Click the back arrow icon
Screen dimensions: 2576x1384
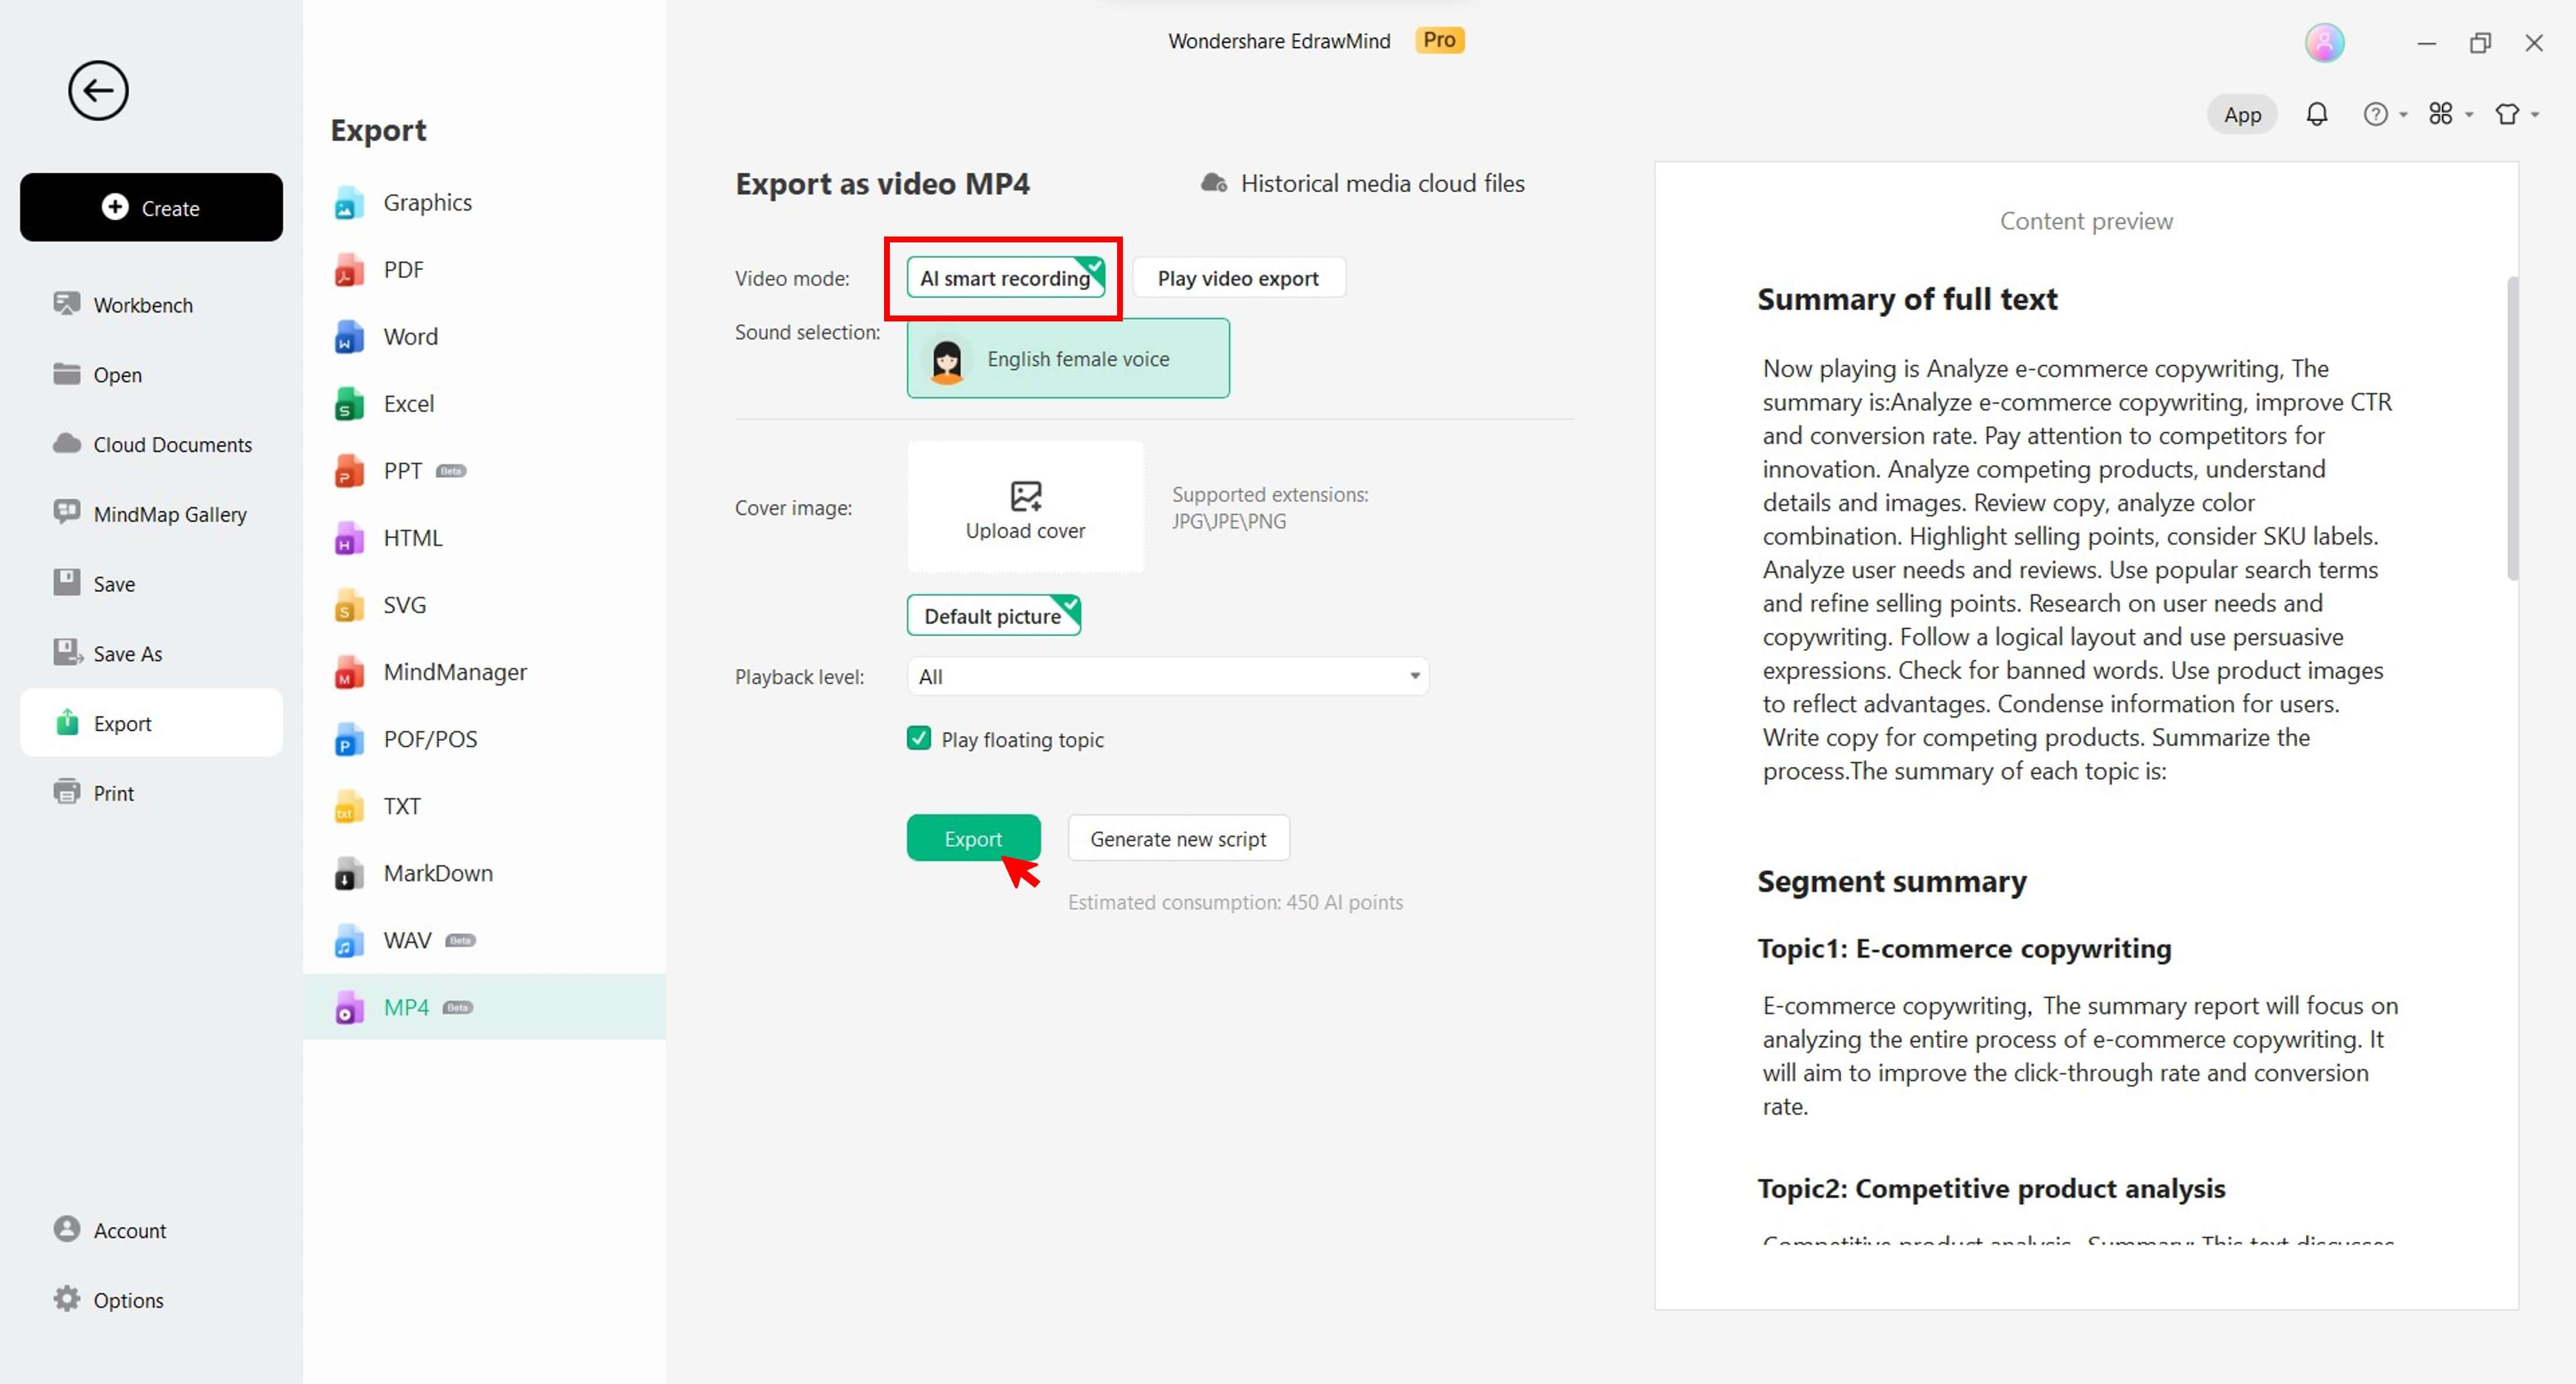point(98,91)
